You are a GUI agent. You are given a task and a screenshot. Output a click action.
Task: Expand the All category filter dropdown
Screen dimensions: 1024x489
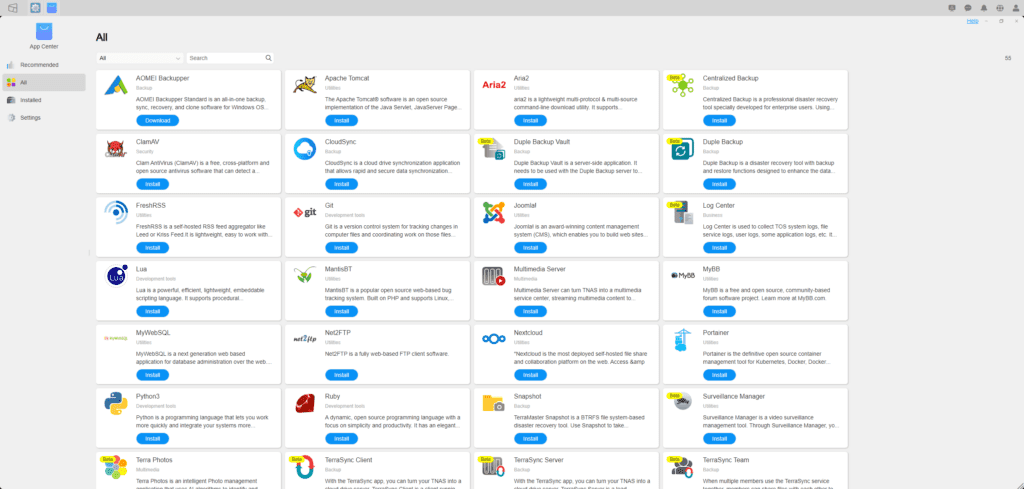[x=139, y=58]
